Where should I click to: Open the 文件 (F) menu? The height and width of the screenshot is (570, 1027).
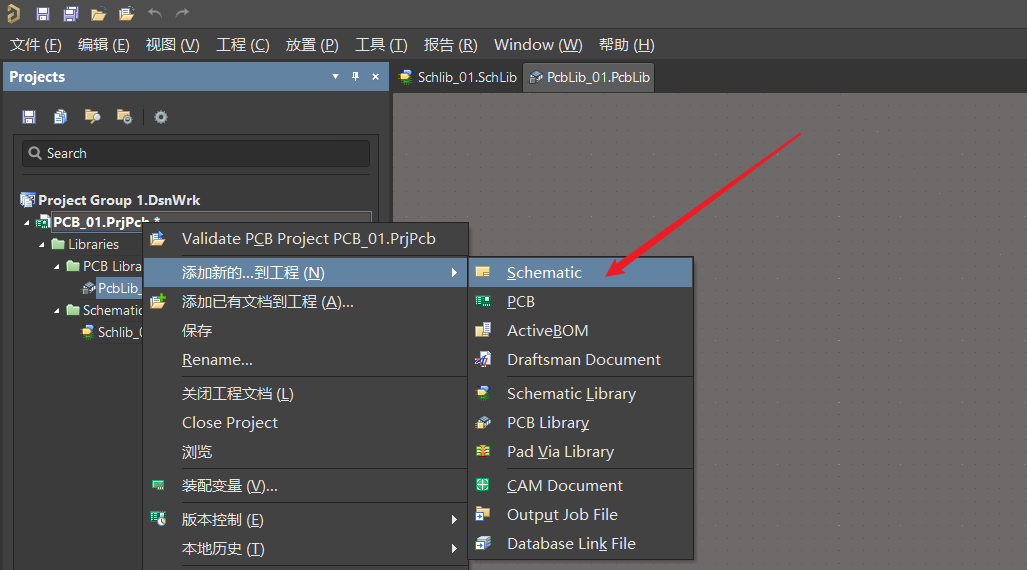coord(35,45)
